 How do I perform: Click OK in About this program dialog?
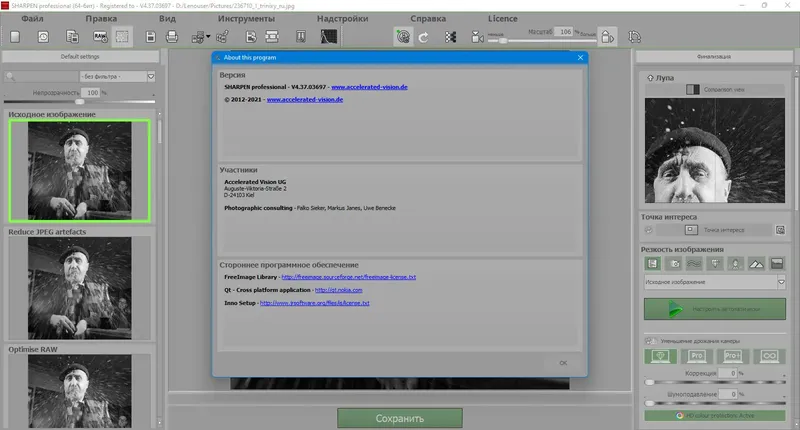tap(563, 363)
